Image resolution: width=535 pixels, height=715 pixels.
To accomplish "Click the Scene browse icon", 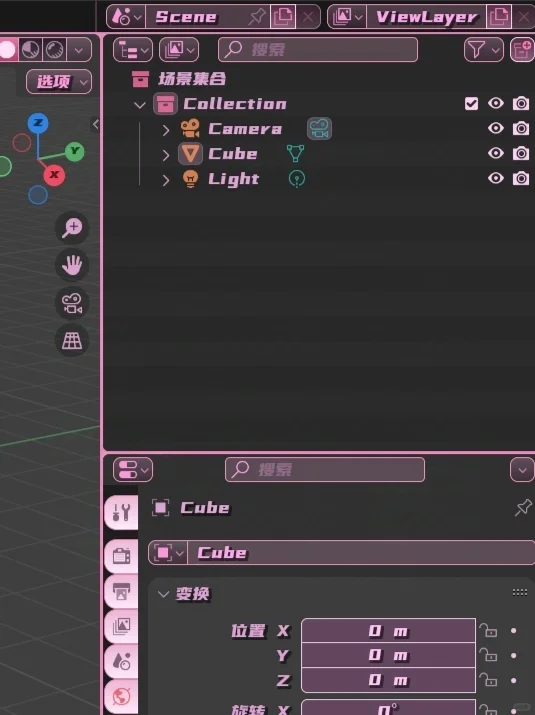I will coord(126,17).
